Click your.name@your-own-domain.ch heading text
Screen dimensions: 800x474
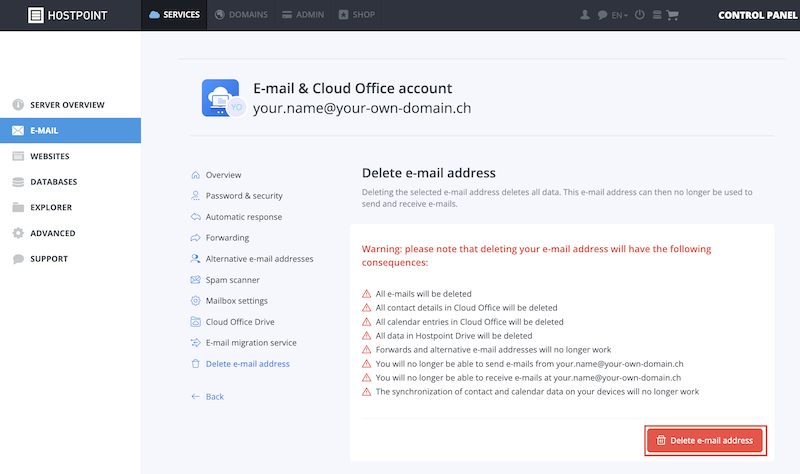[362, 109]
